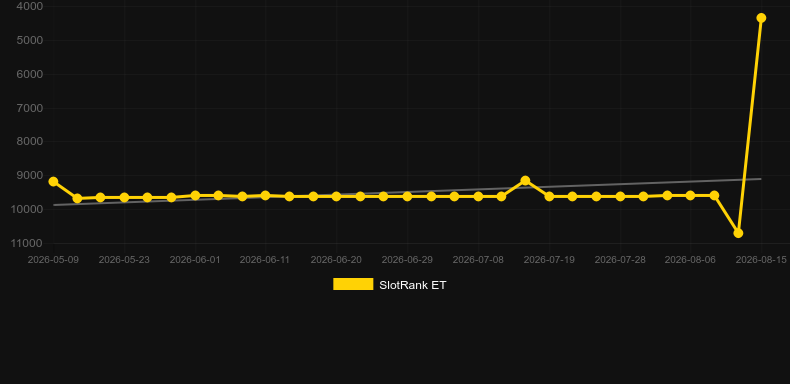The width and height of the screenshot is (790, 384).
Task: Click the 2026-07-28 date axis label
Action: tap(620, 260)
